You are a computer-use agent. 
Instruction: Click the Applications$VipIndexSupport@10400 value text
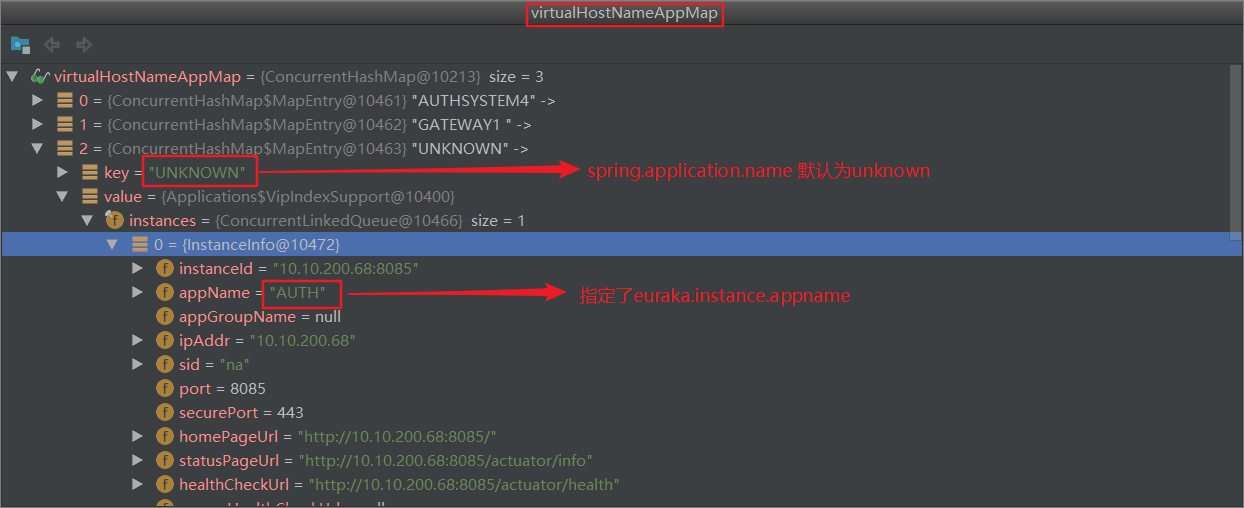[307, 197]
